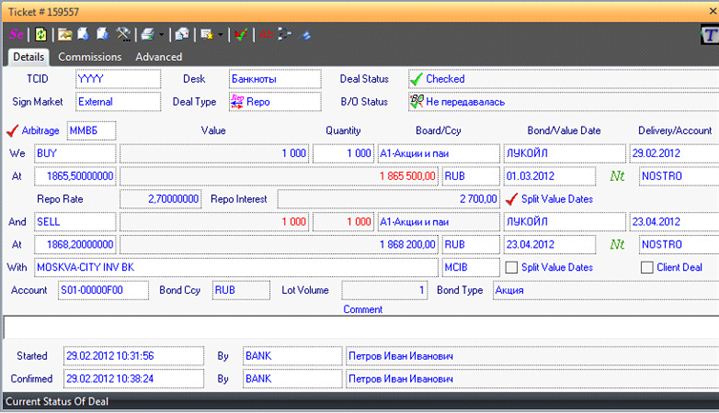The width and height of the screenshot is (719, 413).
Task: Click the Repo Interest field 2 700,00
Action: (x=388, y=199)
